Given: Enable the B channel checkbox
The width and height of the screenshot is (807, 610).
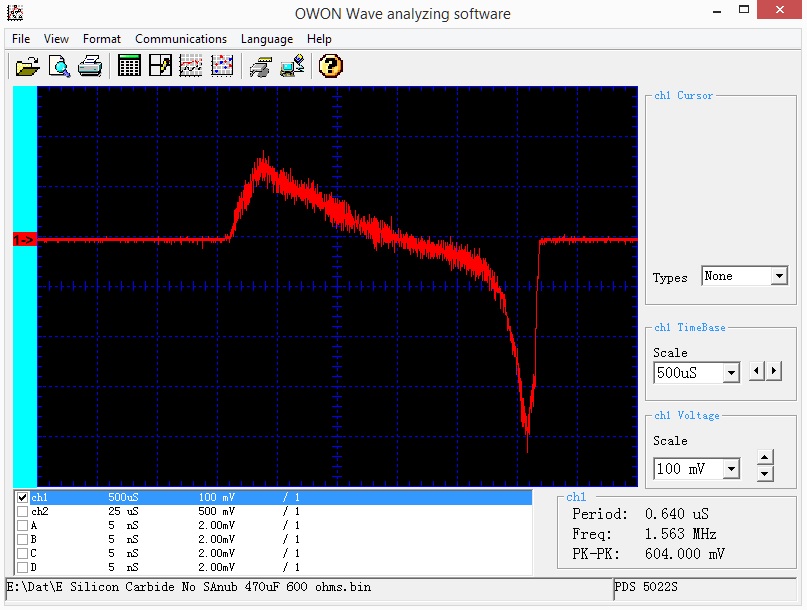Looking at the screenshot, I should coord(22,539).
